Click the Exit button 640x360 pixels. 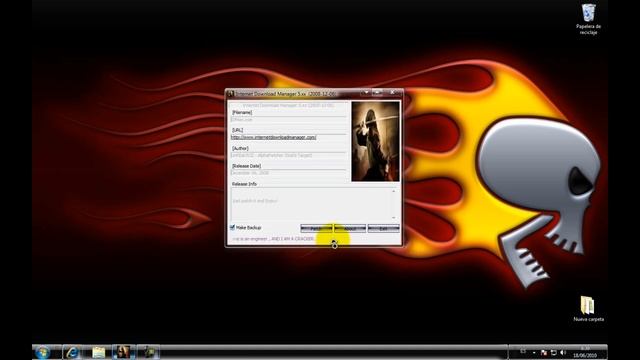click(383, 228)
